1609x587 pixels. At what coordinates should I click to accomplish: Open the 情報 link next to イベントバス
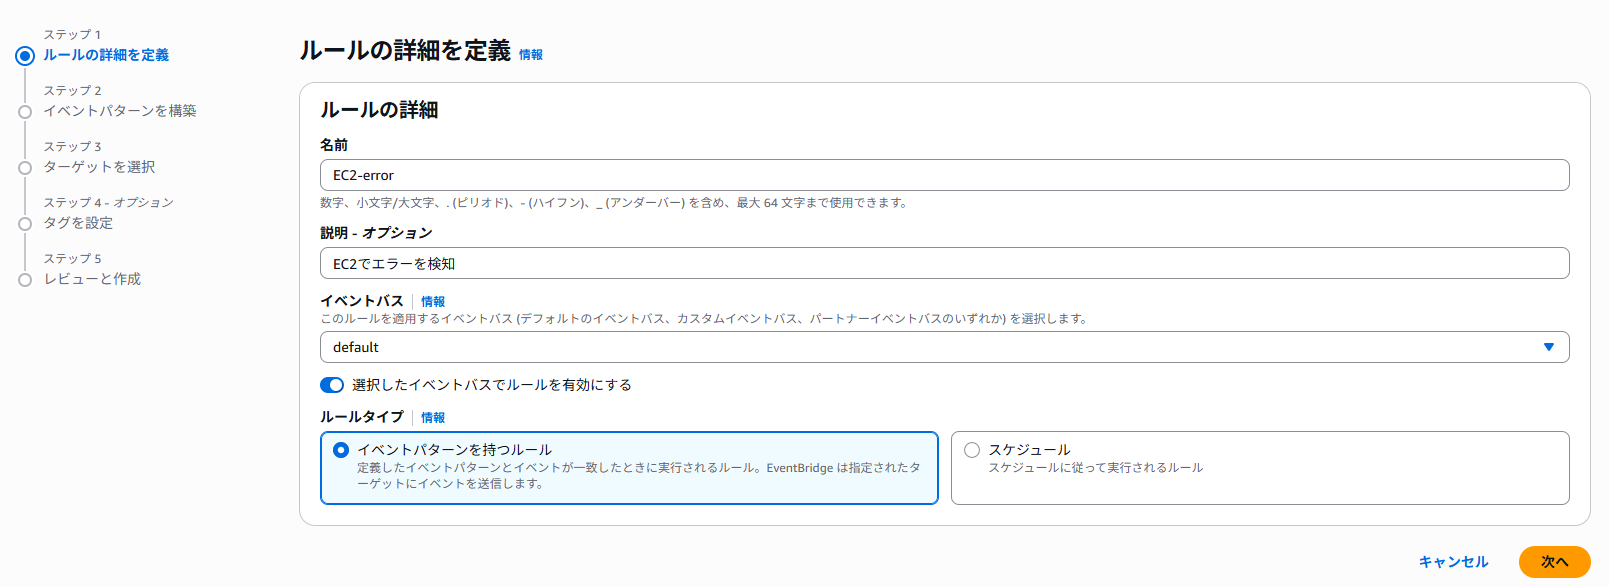[x=433, y=302]
